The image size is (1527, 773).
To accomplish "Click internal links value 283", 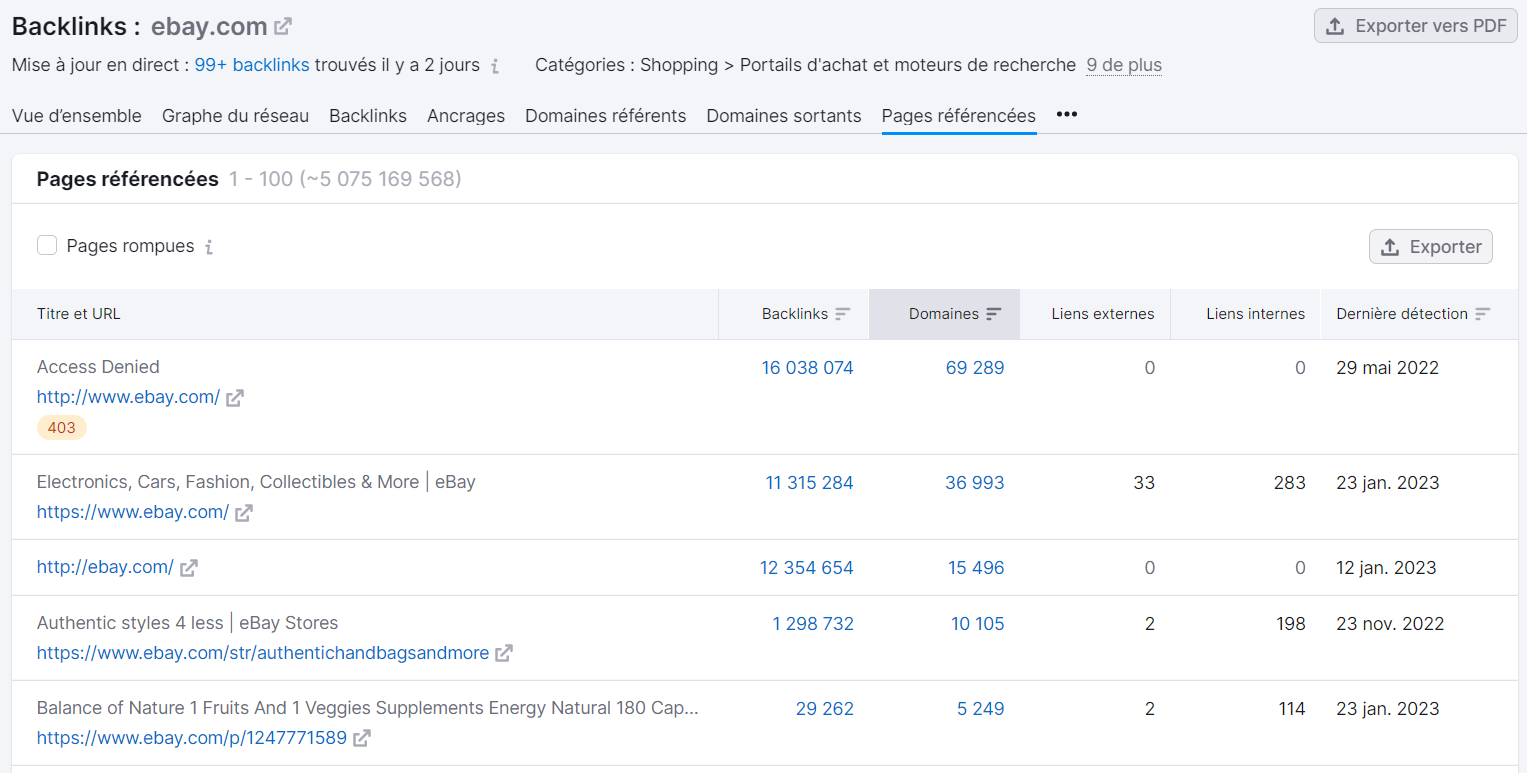I will (1289, 483).
